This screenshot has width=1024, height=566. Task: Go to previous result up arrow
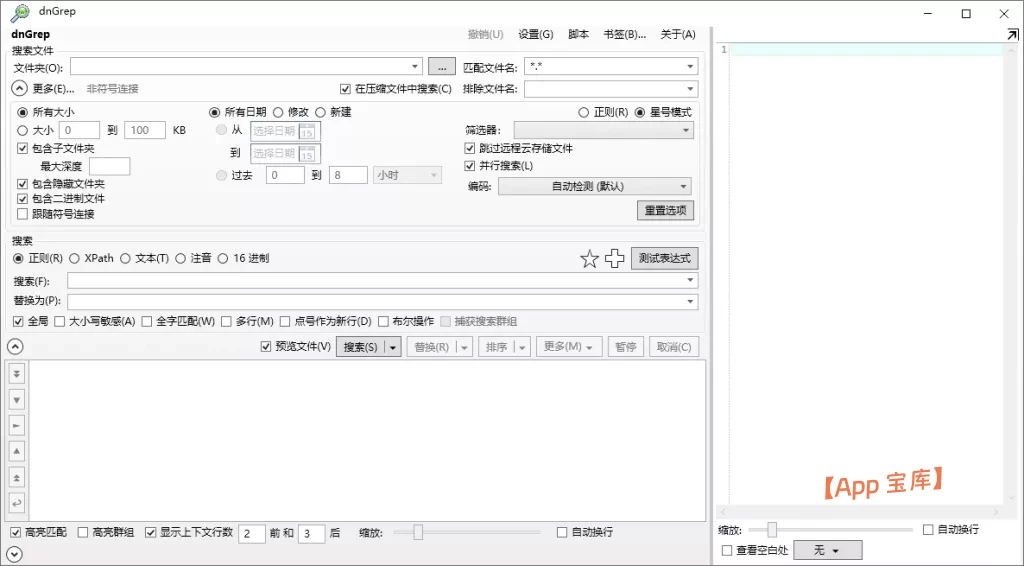[17, 451]
